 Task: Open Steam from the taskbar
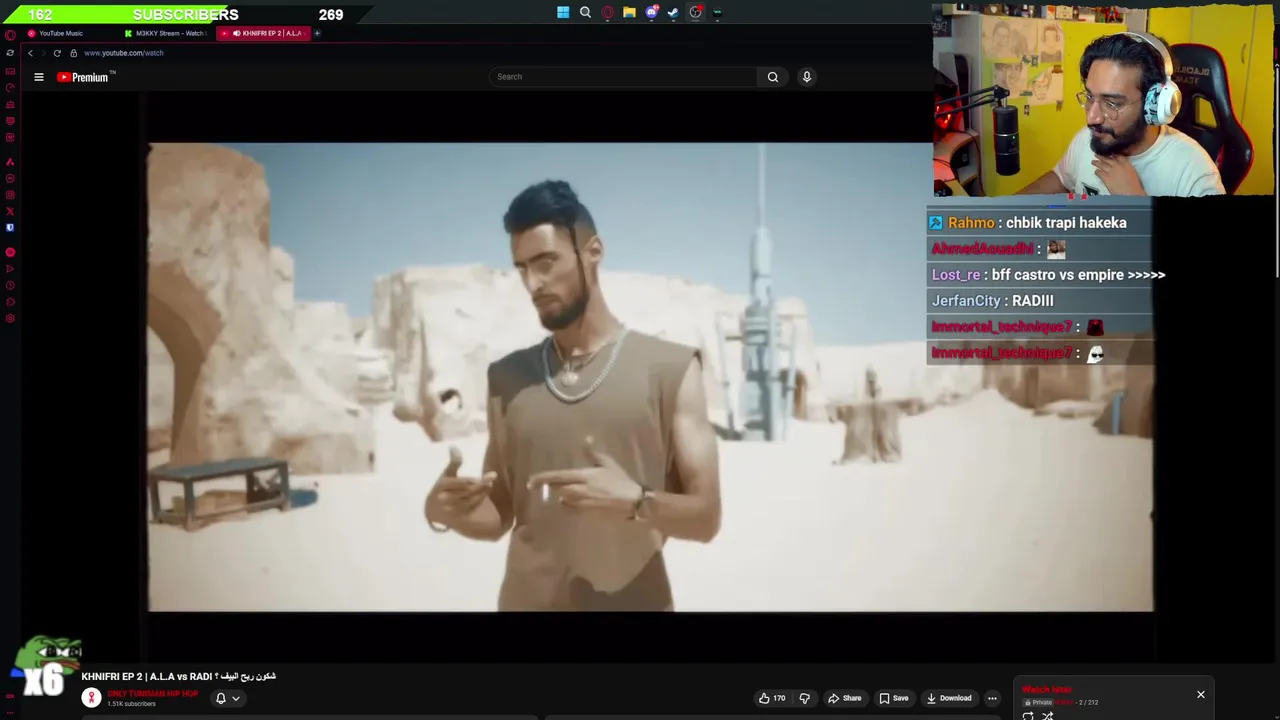673,13
